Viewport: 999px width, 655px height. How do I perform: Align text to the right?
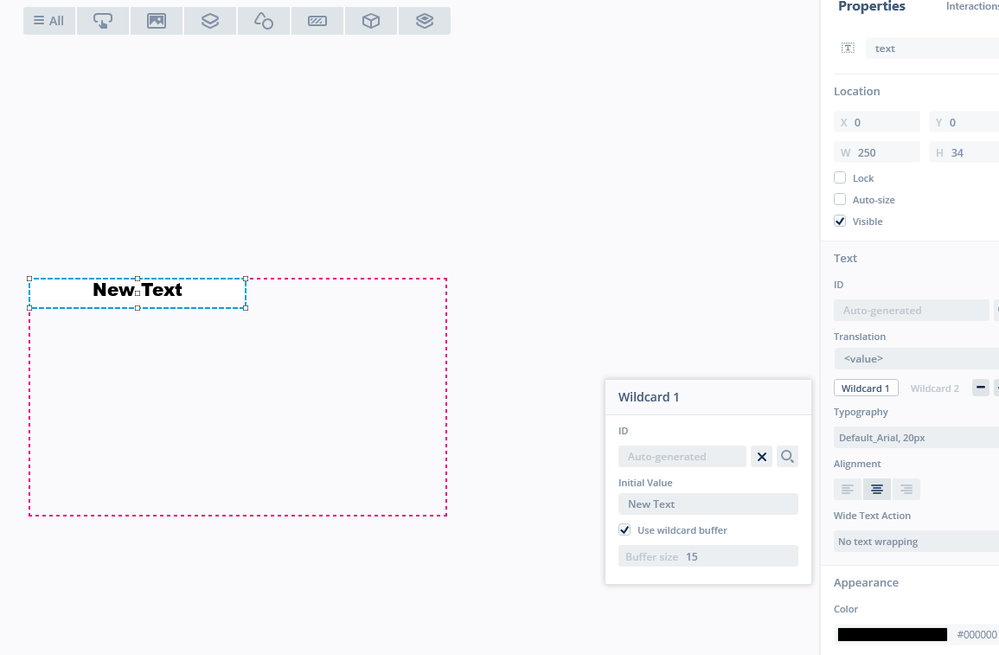click(x=907, y=489)
